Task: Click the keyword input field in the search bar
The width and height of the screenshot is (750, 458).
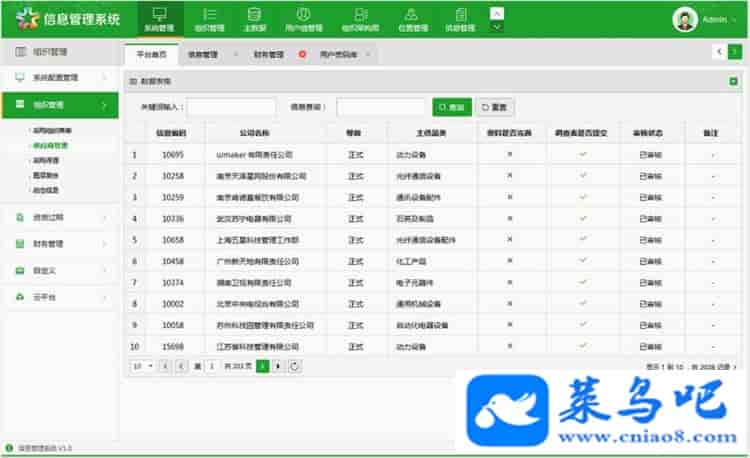Action: [x=231, y=106]
